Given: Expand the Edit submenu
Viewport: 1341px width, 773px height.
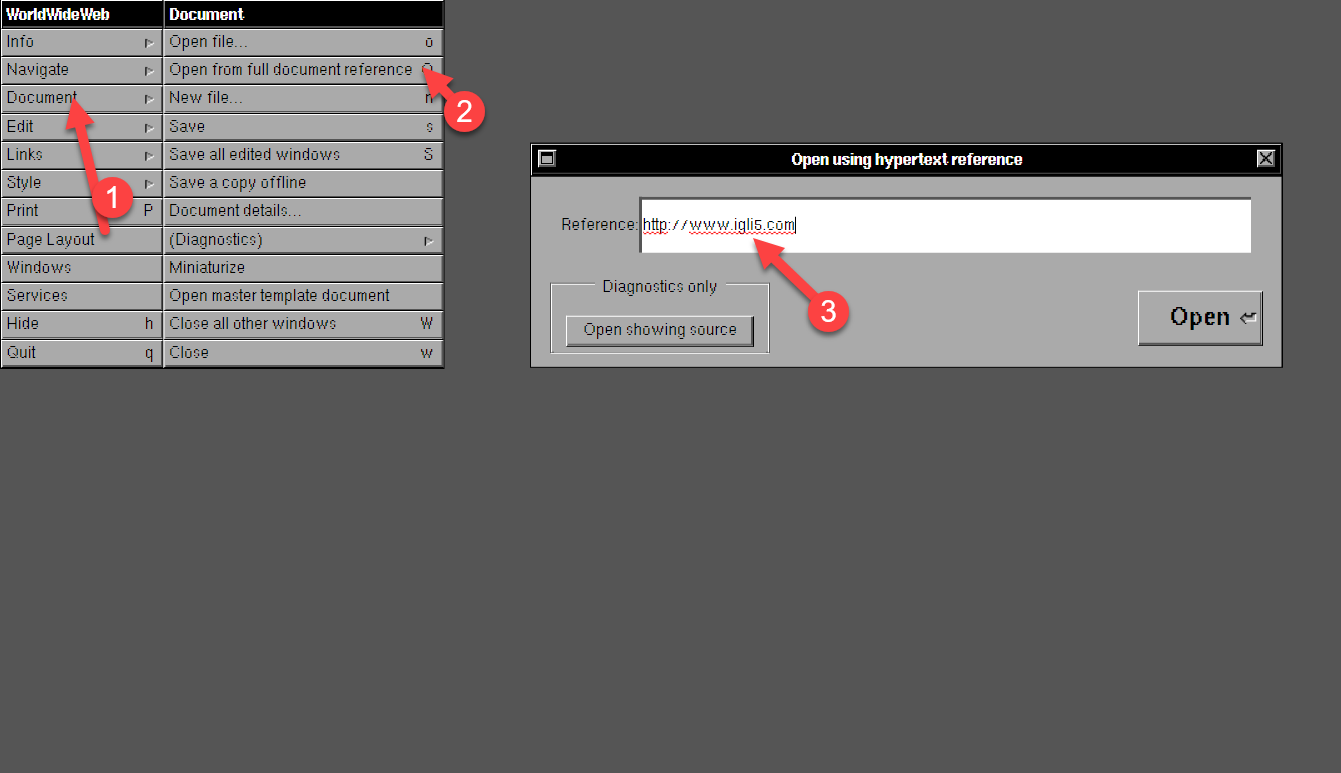Looking at the screenshot, I should click(x=80, y=127).
